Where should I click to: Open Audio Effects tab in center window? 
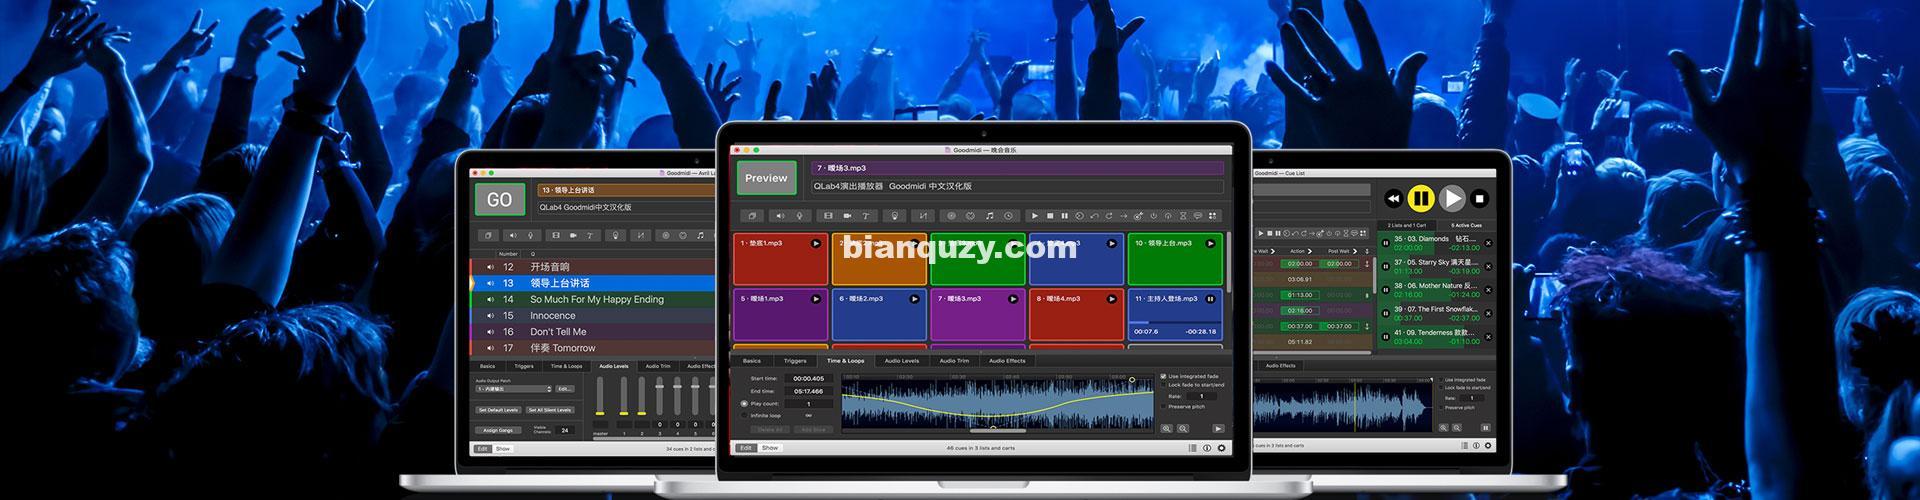coord(1007,361)
